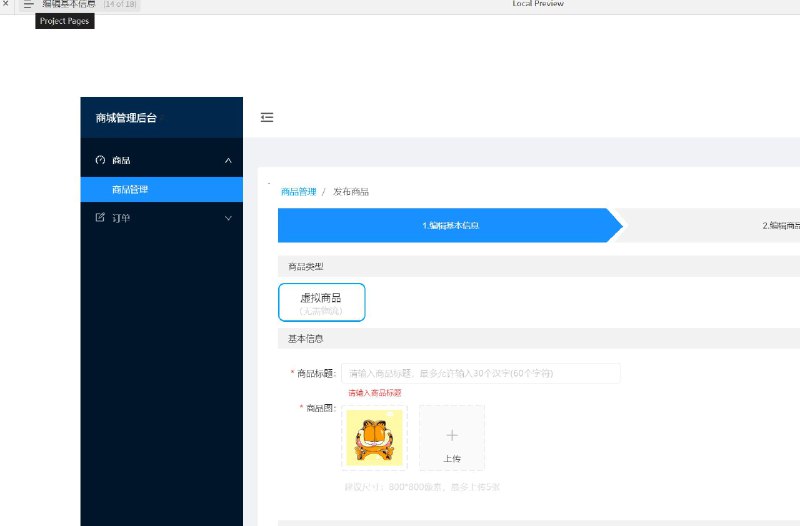This screenshot has width=800, height=526.
Task: Open the 订单 sidebar menu label
Action: click(121, 218)
